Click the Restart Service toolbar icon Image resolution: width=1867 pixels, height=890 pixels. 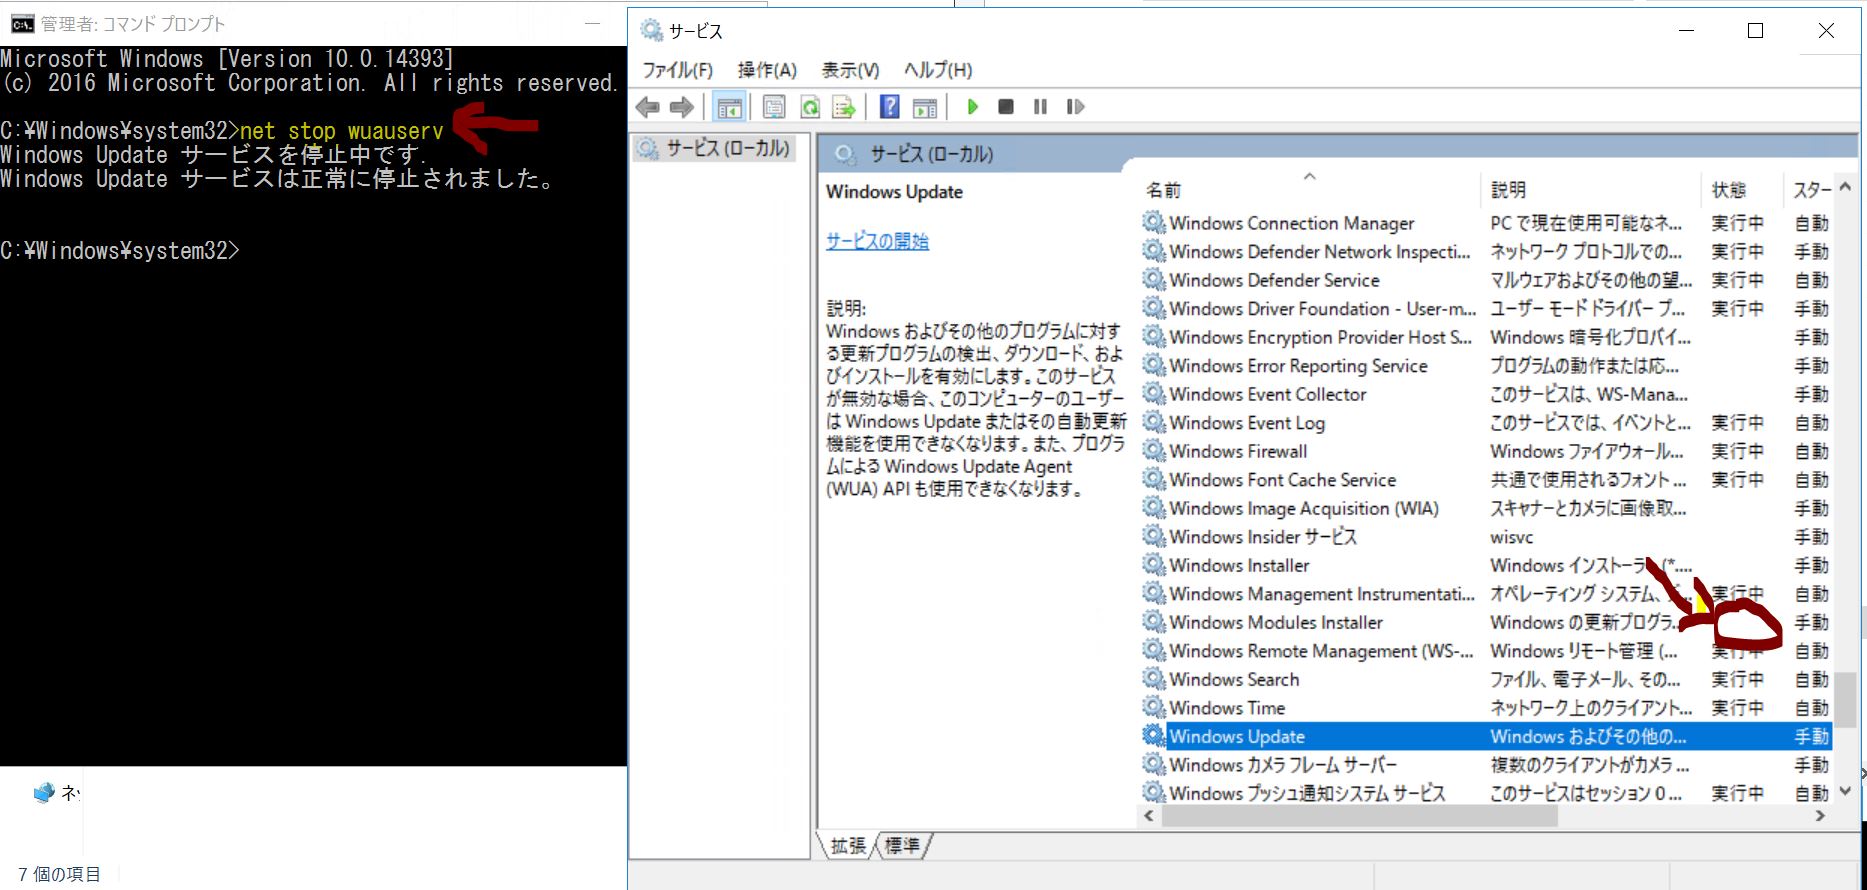coord(1075,107)
